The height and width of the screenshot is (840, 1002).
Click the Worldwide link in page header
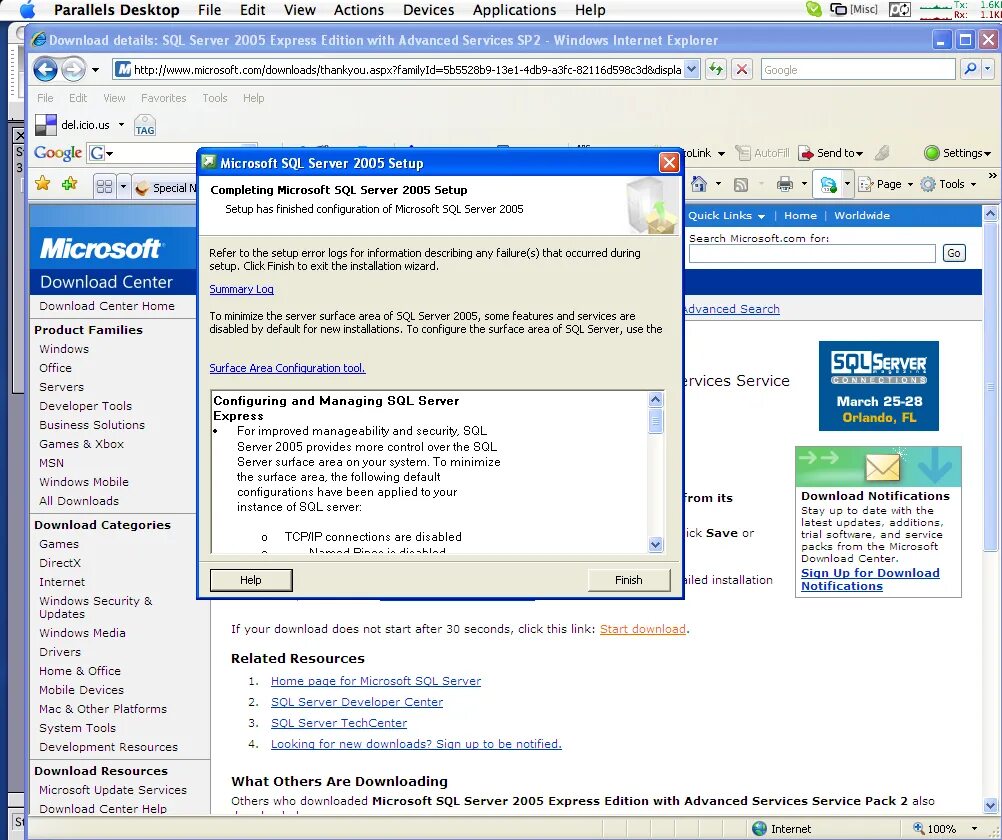click(861, 215)
